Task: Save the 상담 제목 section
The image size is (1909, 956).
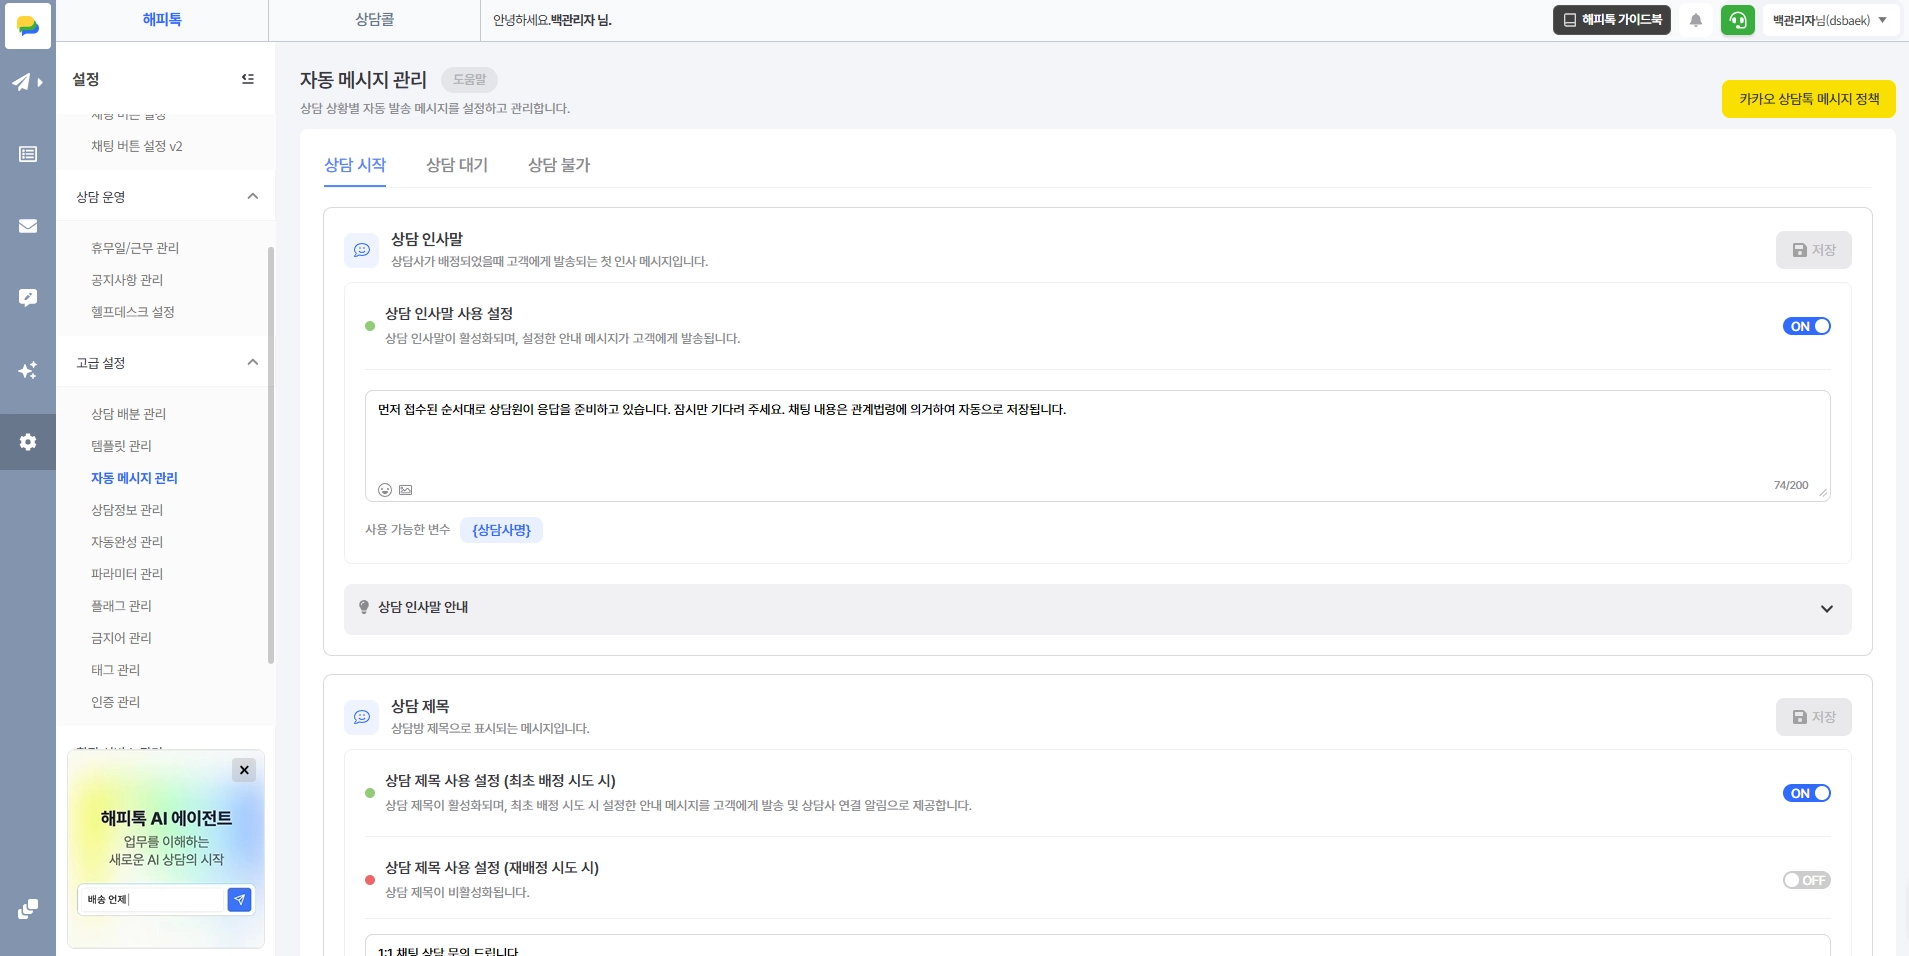Action: [1814, 717]
